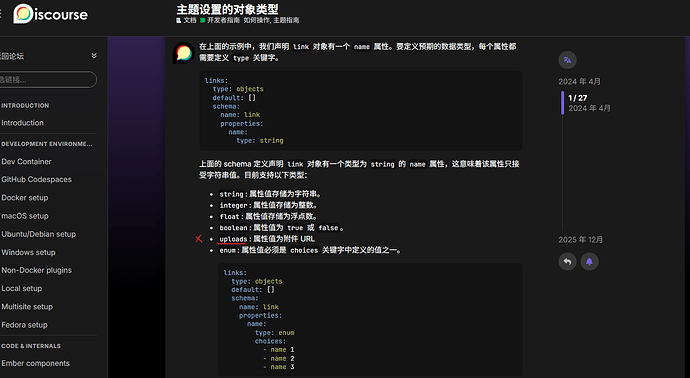
Task: Open Introduction in the sidebar
Action: [22, 123]
